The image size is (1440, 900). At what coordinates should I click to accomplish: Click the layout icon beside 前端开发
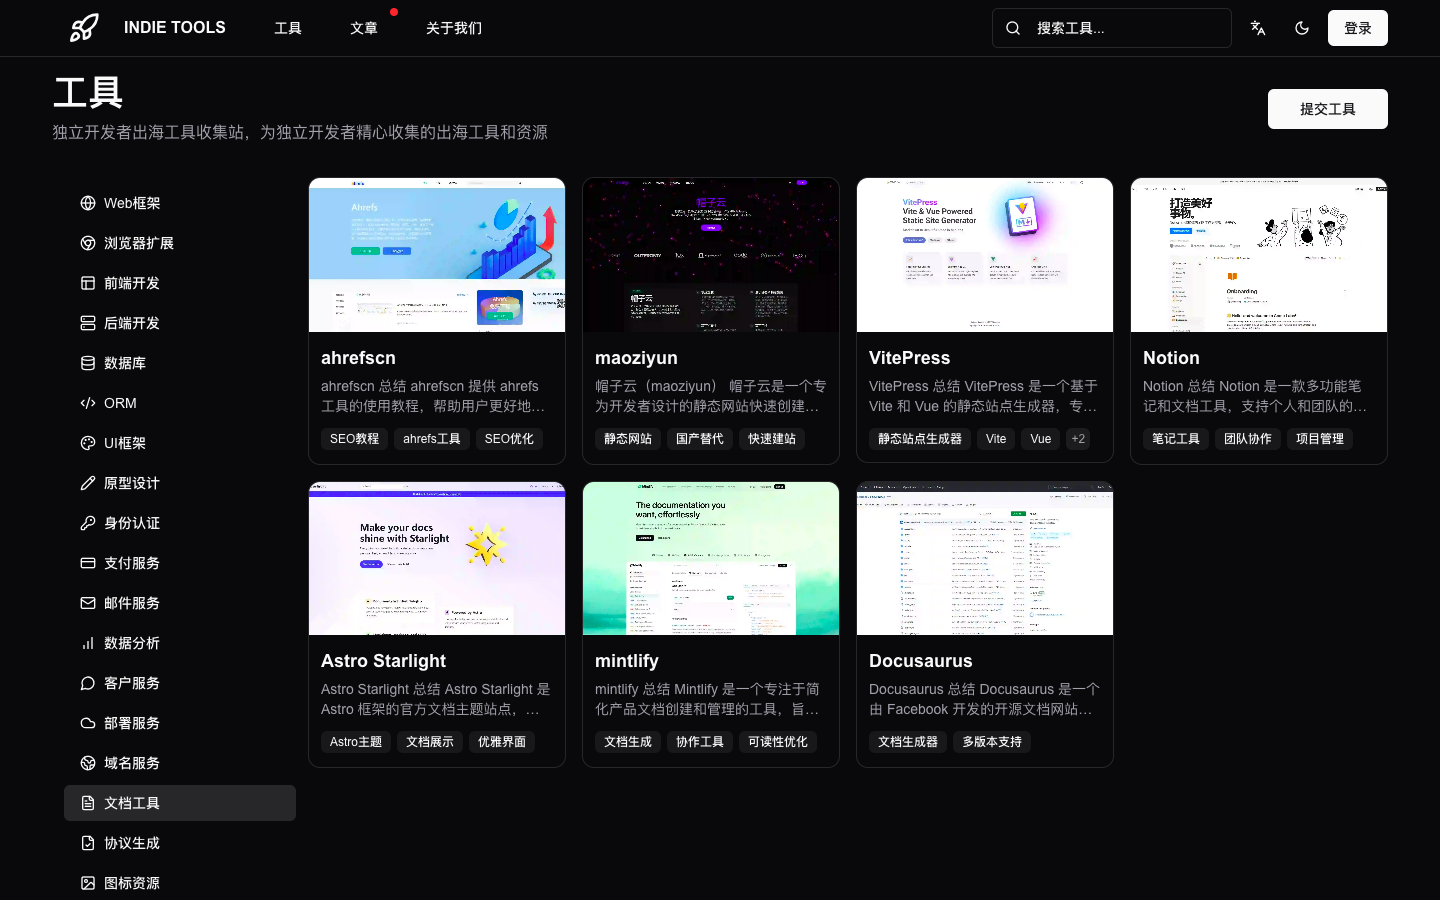click(x=88, y=283)
